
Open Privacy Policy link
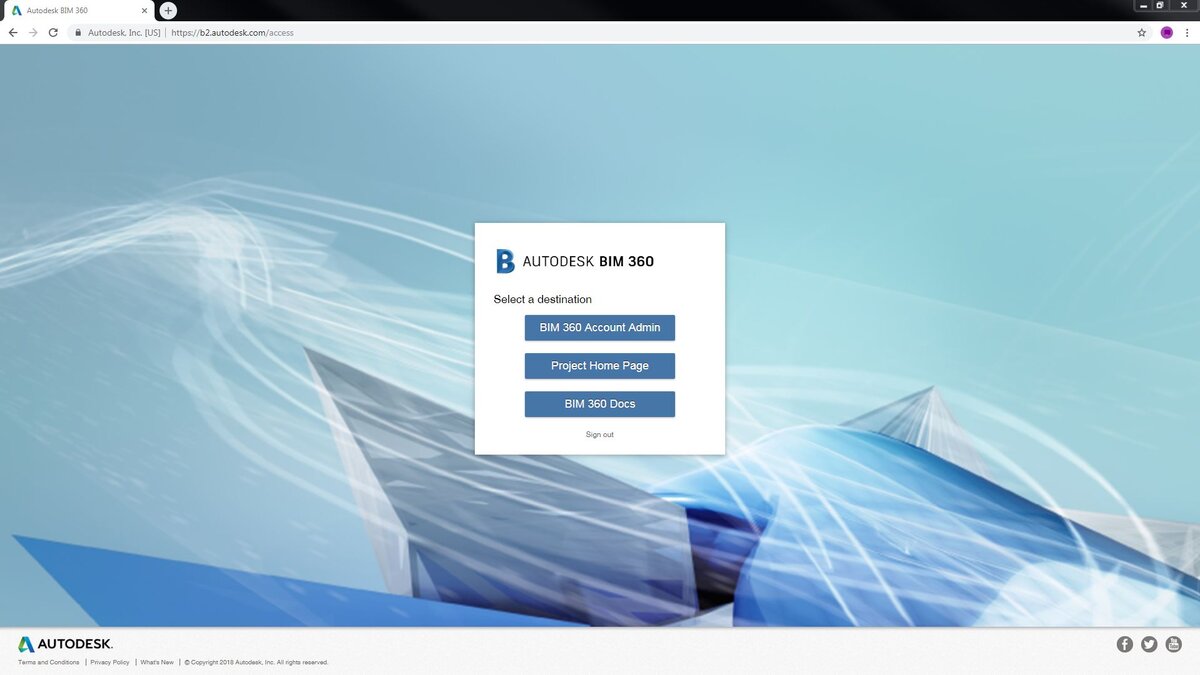(x=110, y=663)
